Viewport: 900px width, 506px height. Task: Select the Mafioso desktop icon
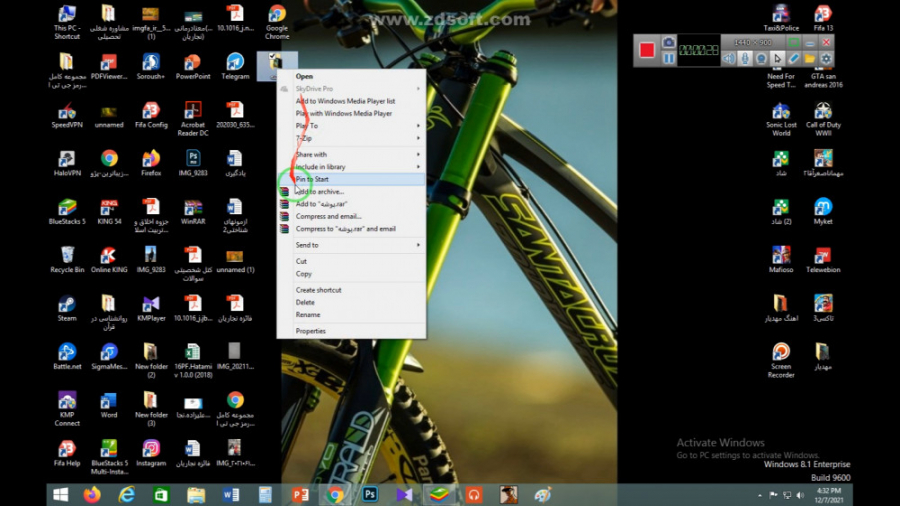coord(781,259)
